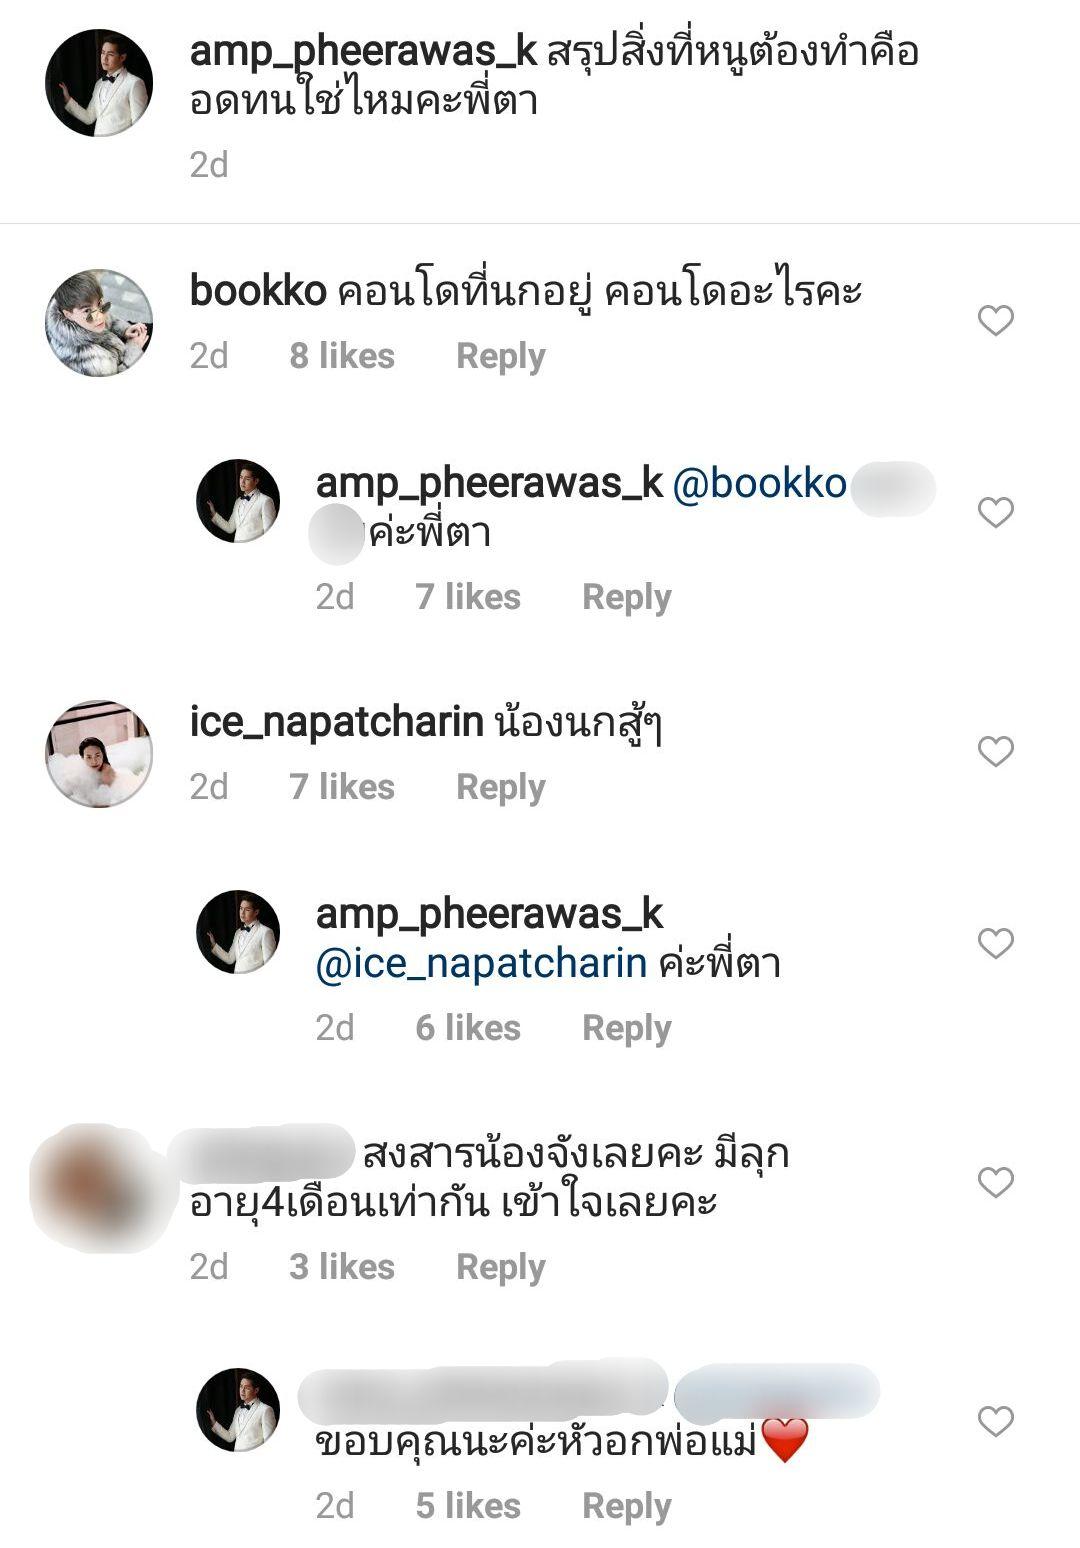Image resolution: width=1080 pixels, height=1548 pixels.
Task: Open ice_napatcharin's profile picture
Action: tap(99, 753)
